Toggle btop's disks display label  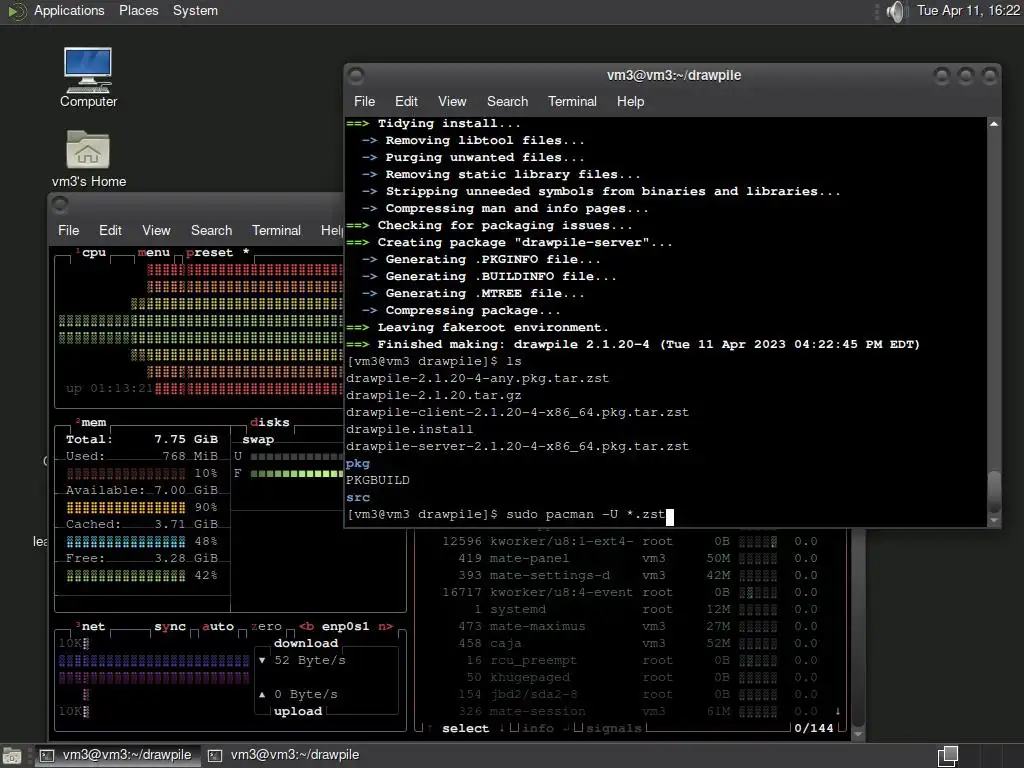pos(269,423)
